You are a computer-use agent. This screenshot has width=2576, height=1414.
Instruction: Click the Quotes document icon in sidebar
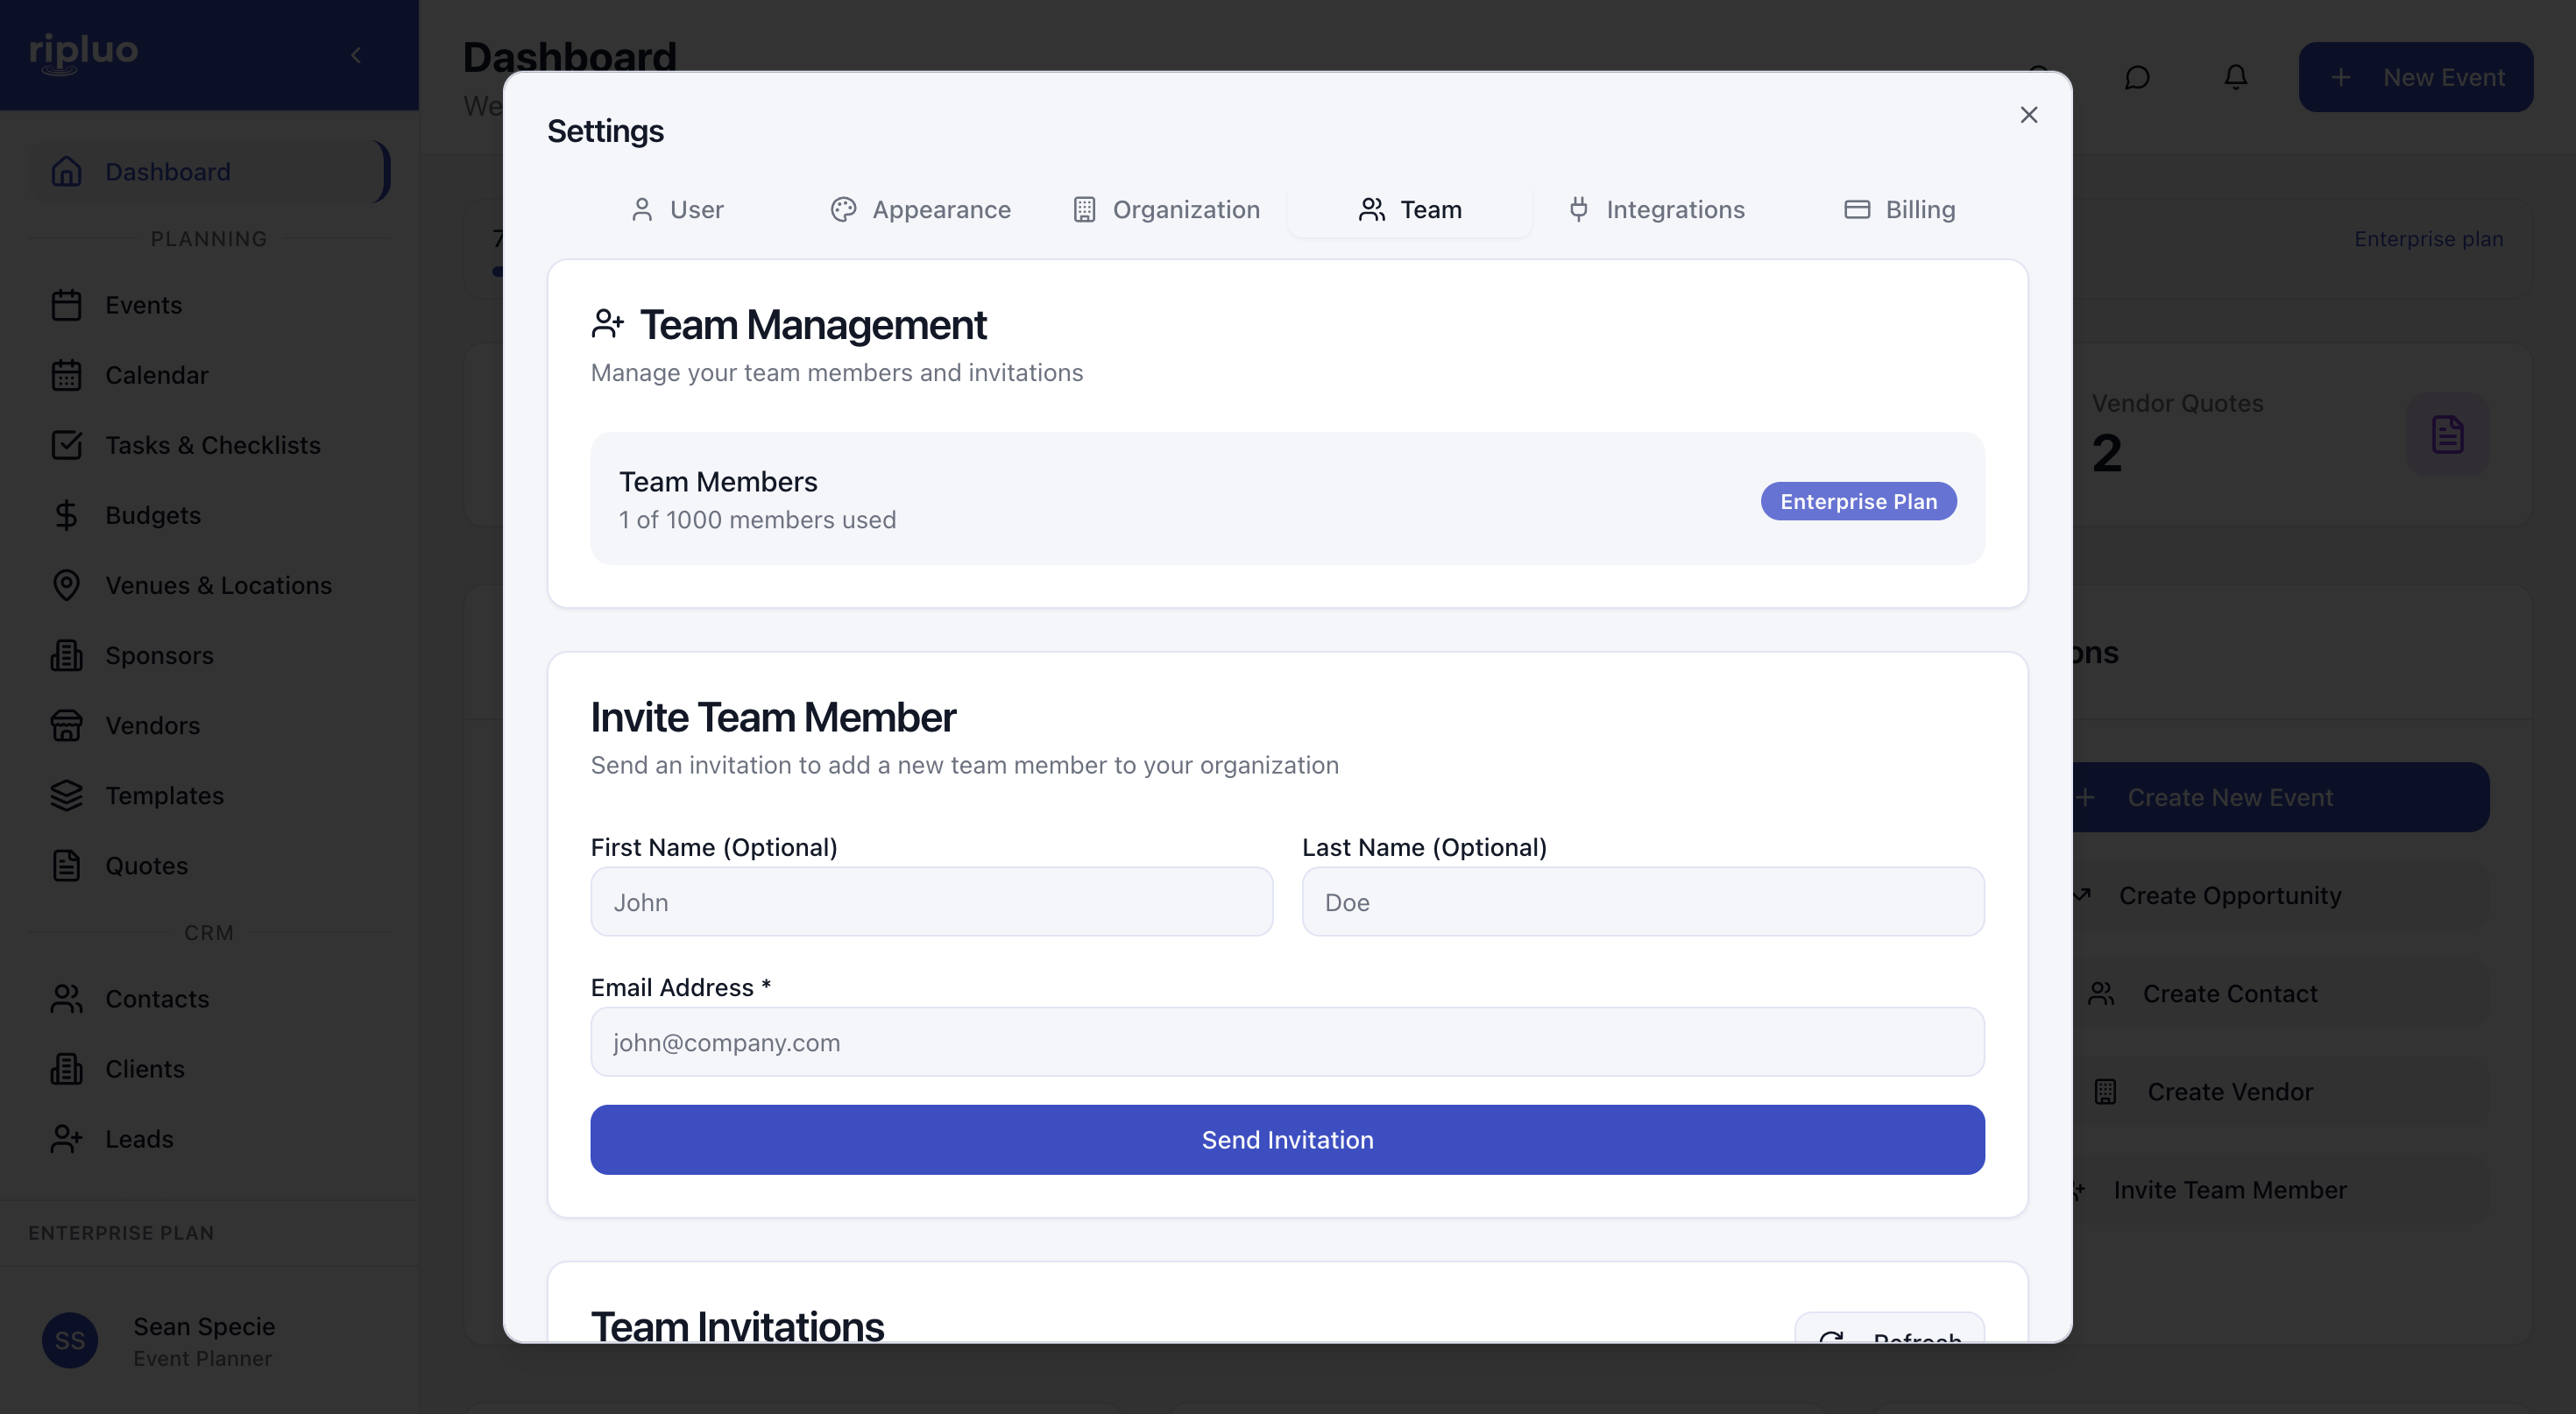click(66, 865)
